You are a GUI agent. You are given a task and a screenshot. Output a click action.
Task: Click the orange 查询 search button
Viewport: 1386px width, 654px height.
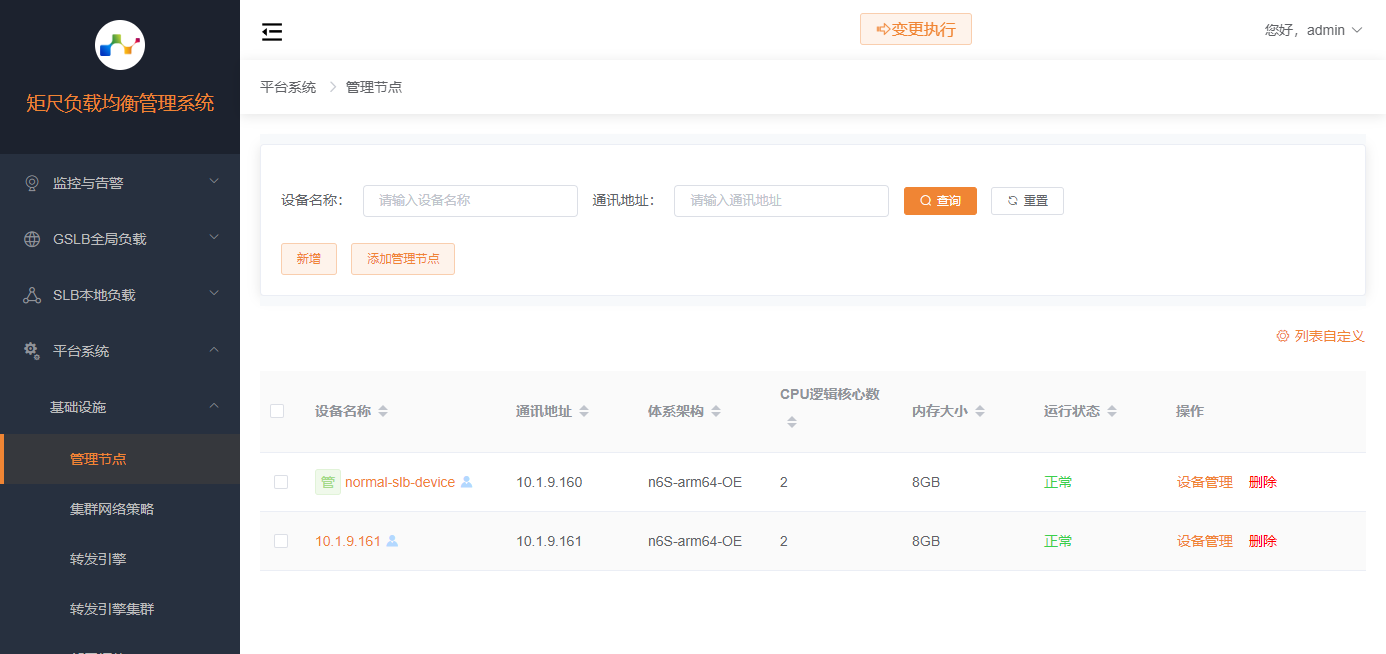(x=940, y=201)
